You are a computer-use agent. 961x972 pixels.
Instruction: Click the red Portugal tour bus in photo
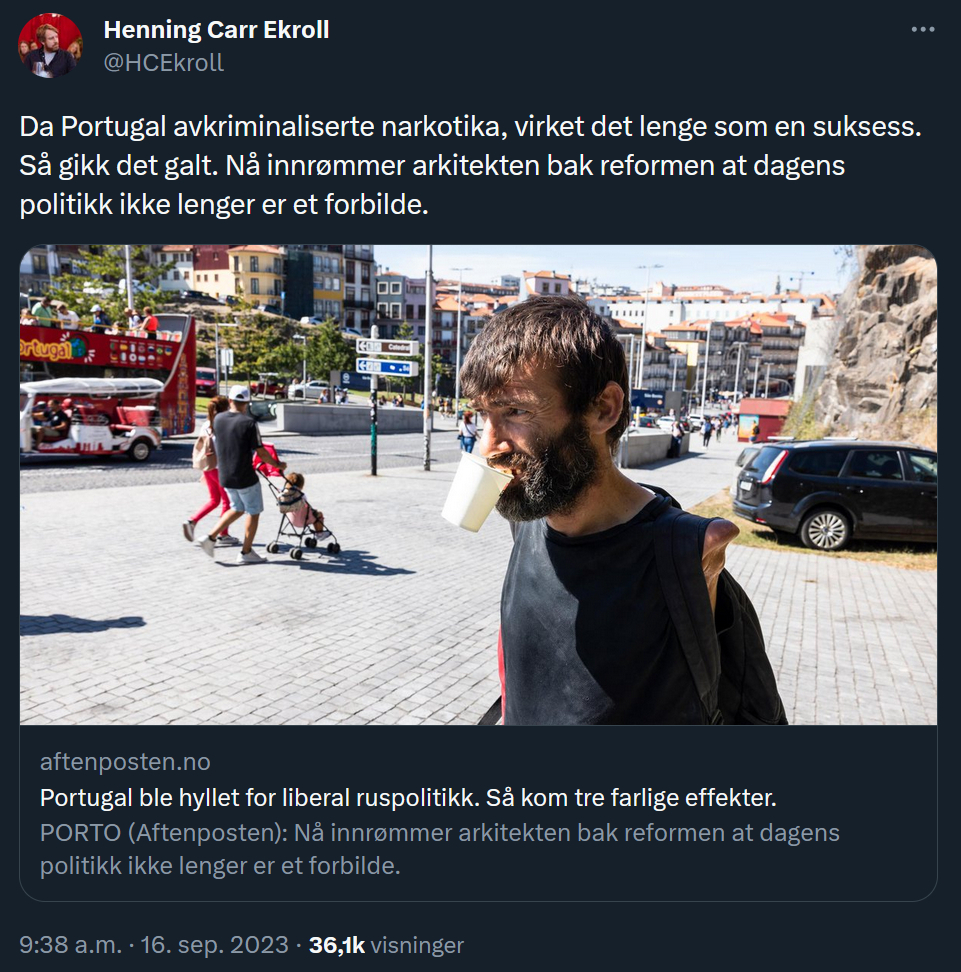107,372
